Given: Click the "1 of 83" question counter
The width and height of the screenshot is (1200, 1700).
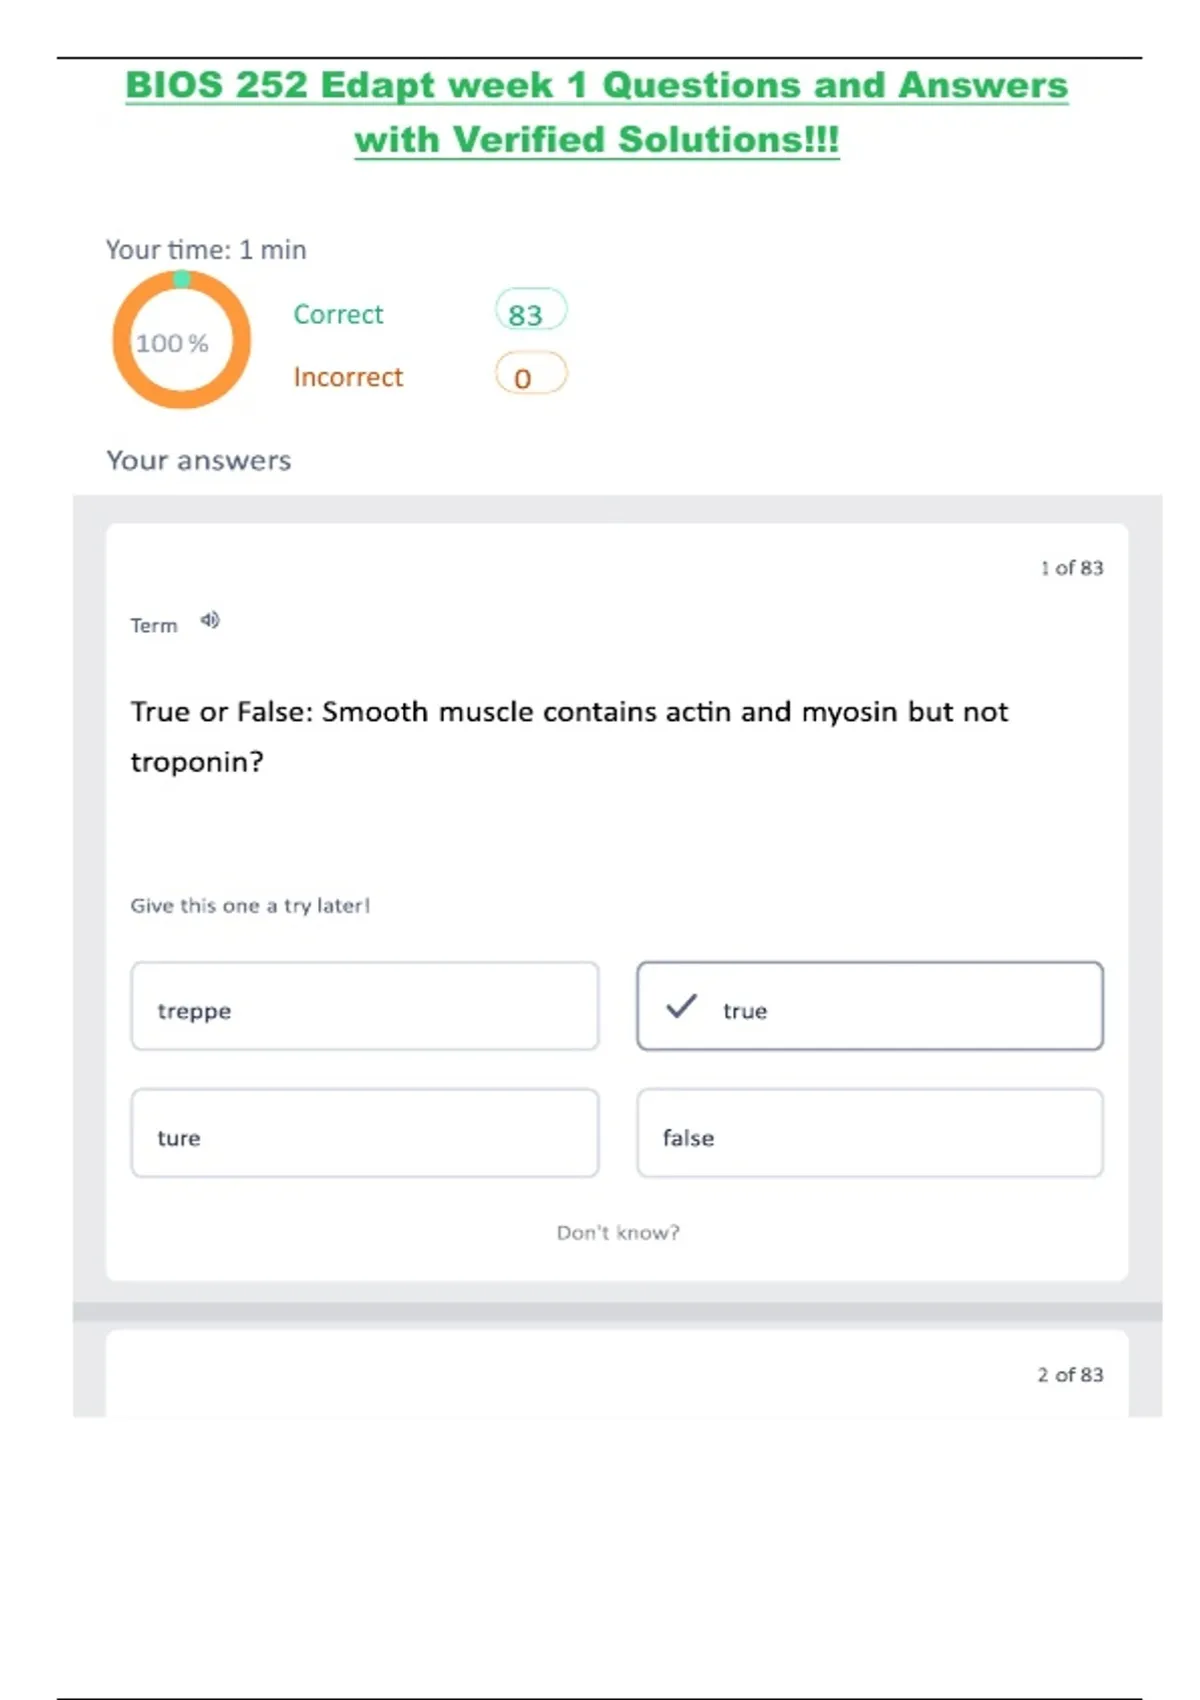Looking at the screenshot, I should point(1071,568).
